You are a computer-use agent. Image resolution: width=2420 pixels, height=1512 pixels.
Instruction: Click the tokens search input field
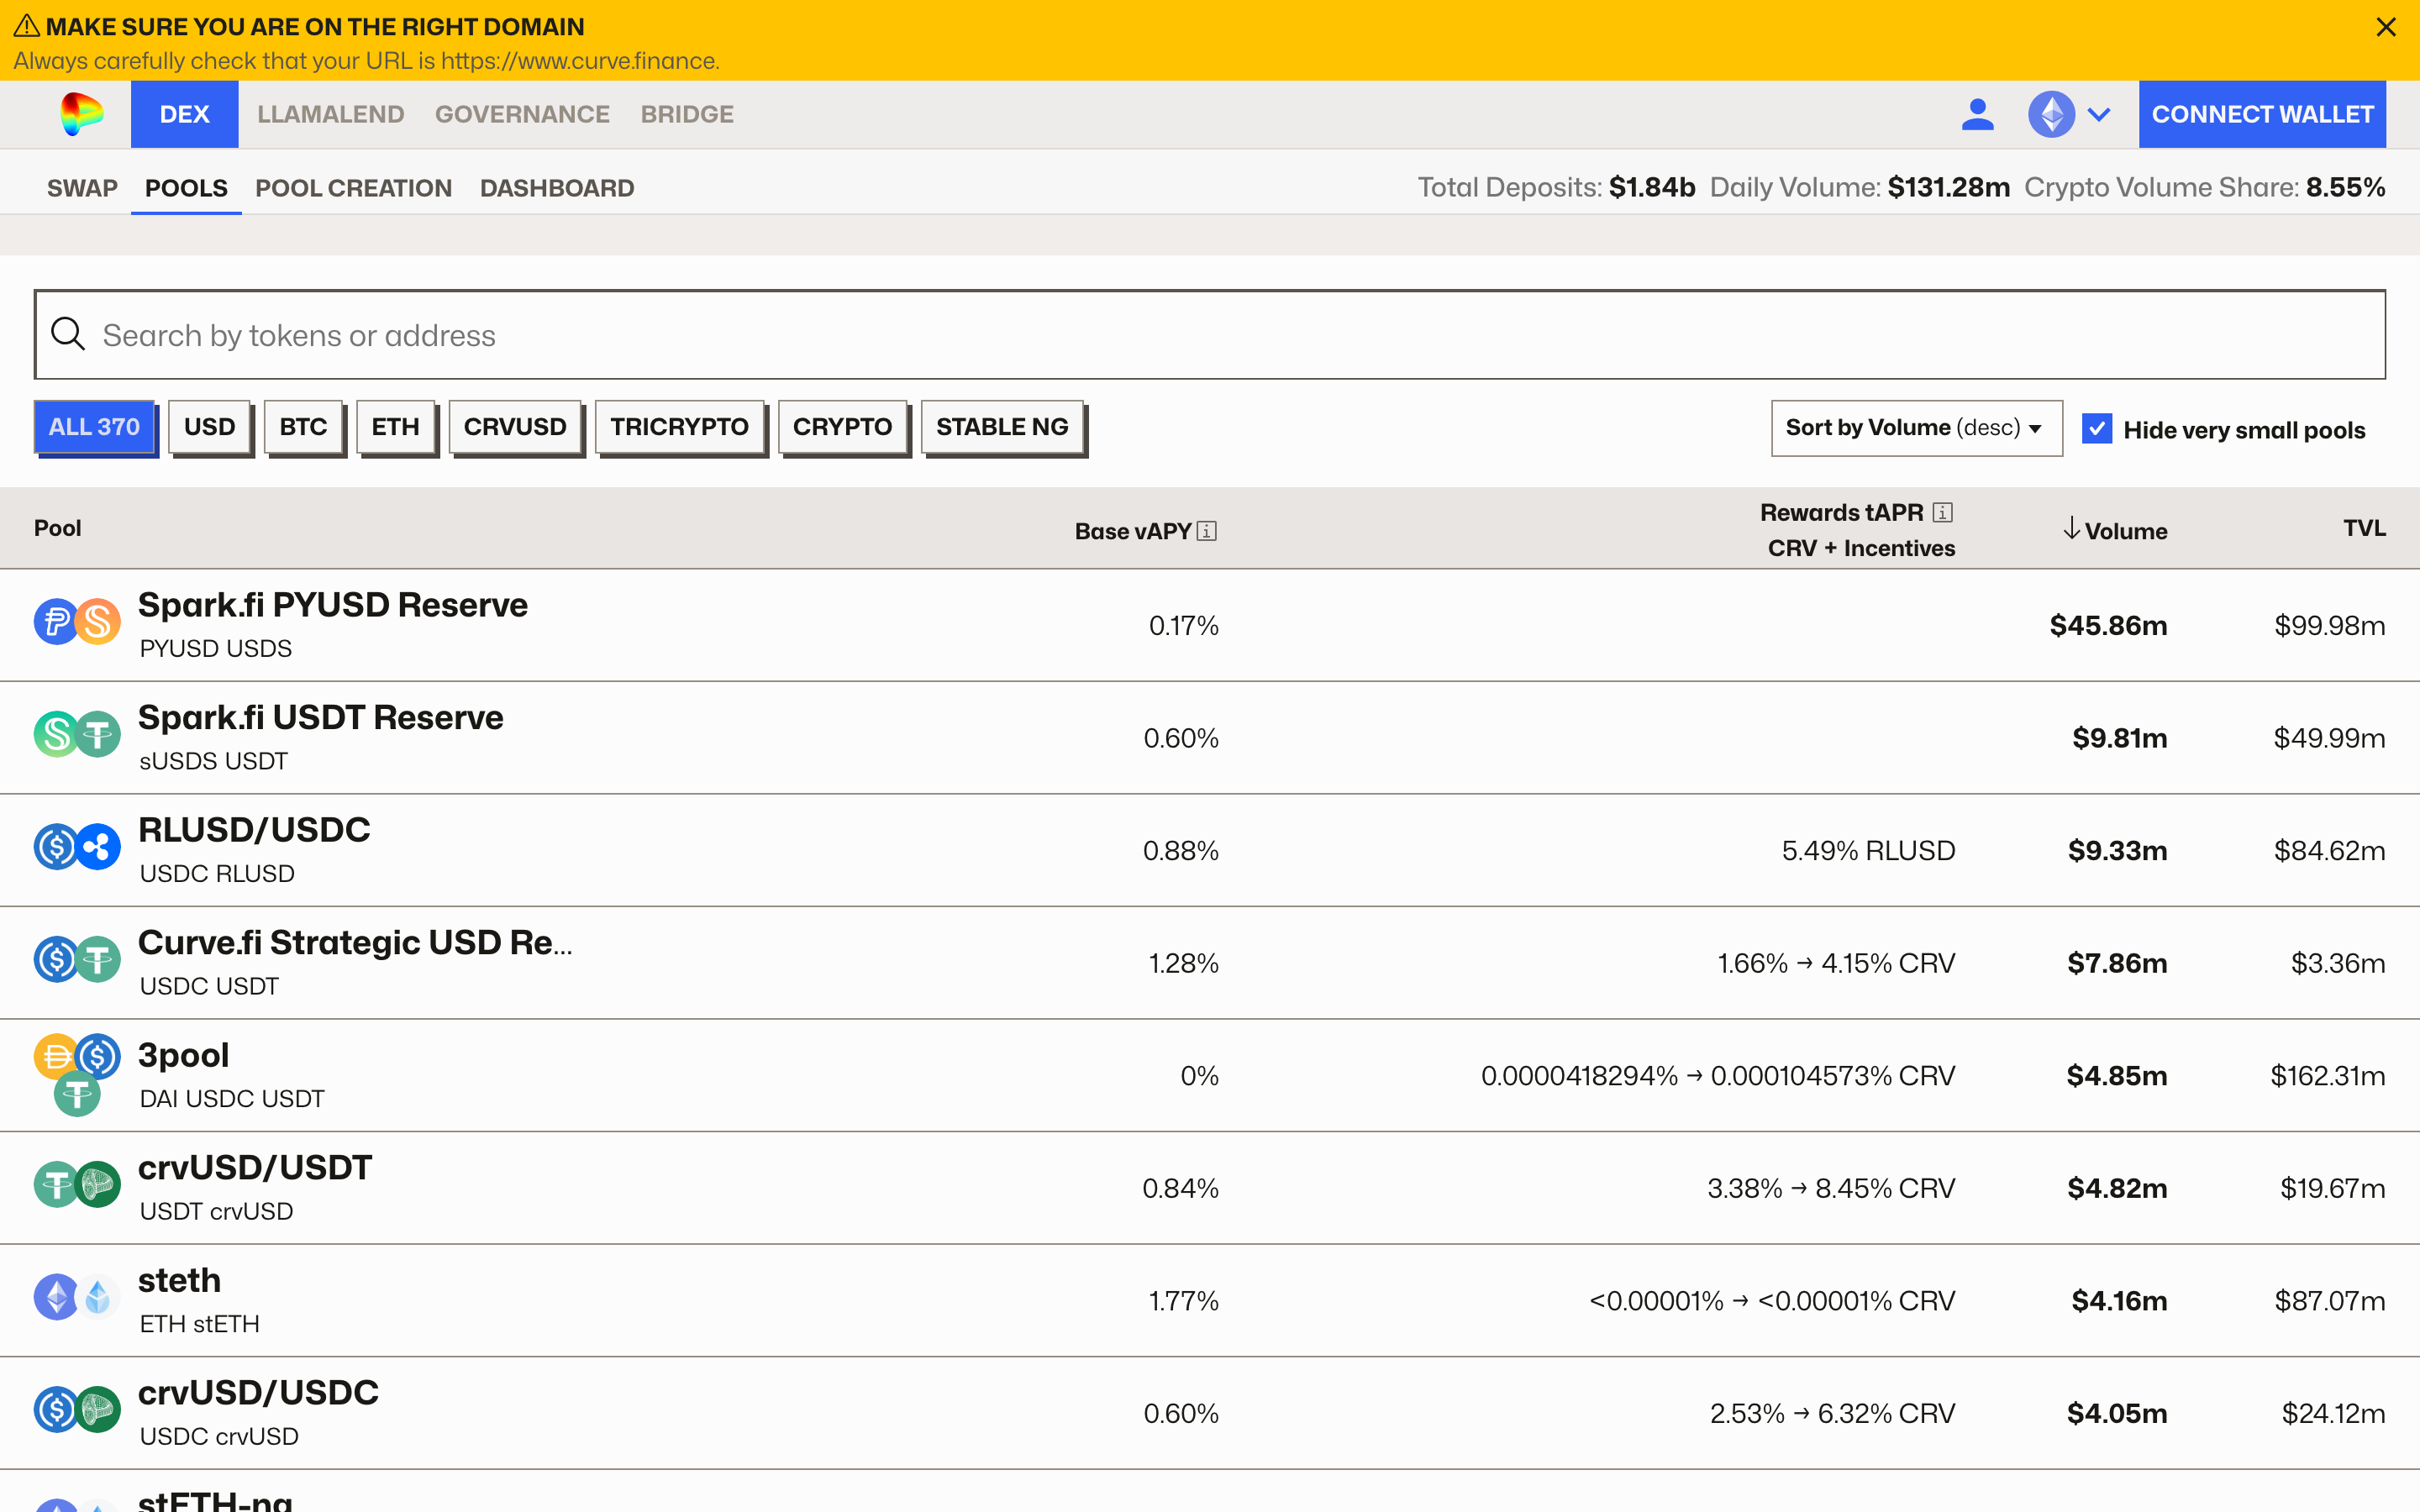point(700,334)
